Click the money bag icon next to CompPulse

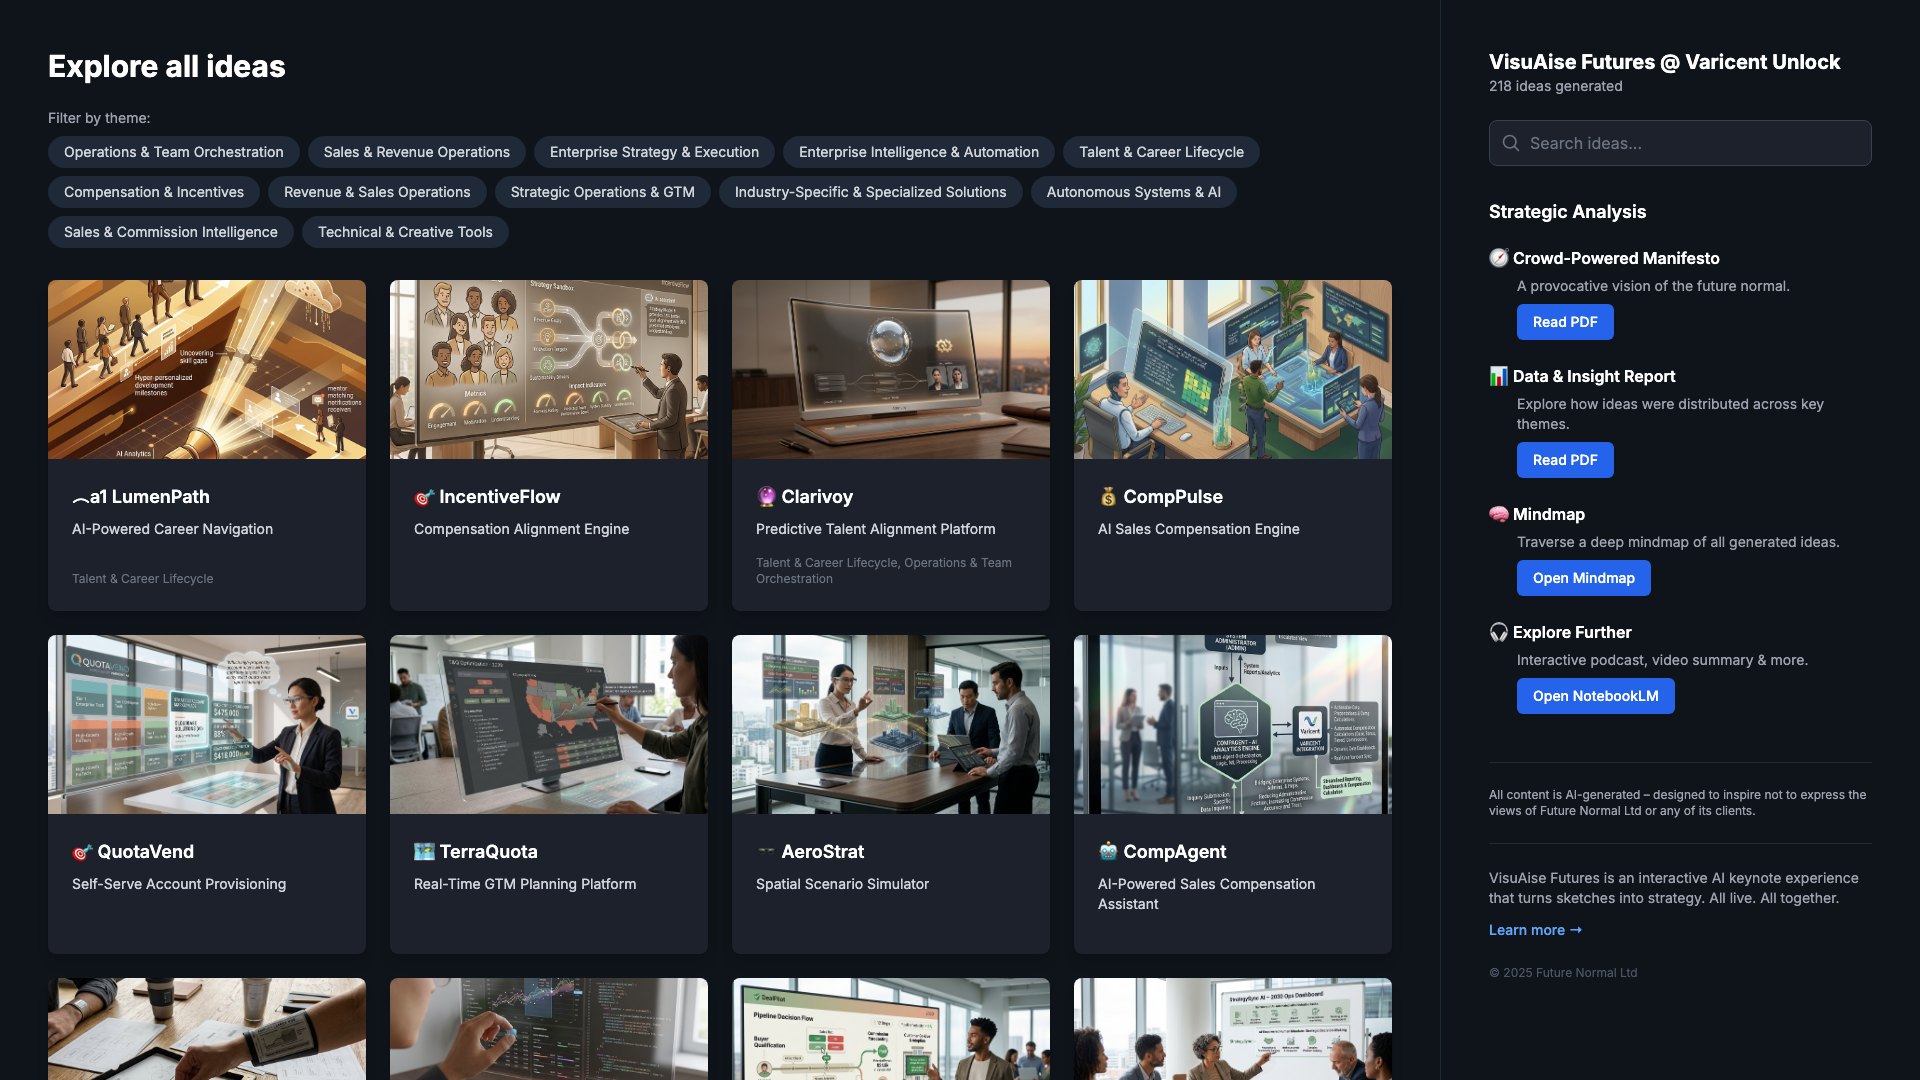(1108, 497)
